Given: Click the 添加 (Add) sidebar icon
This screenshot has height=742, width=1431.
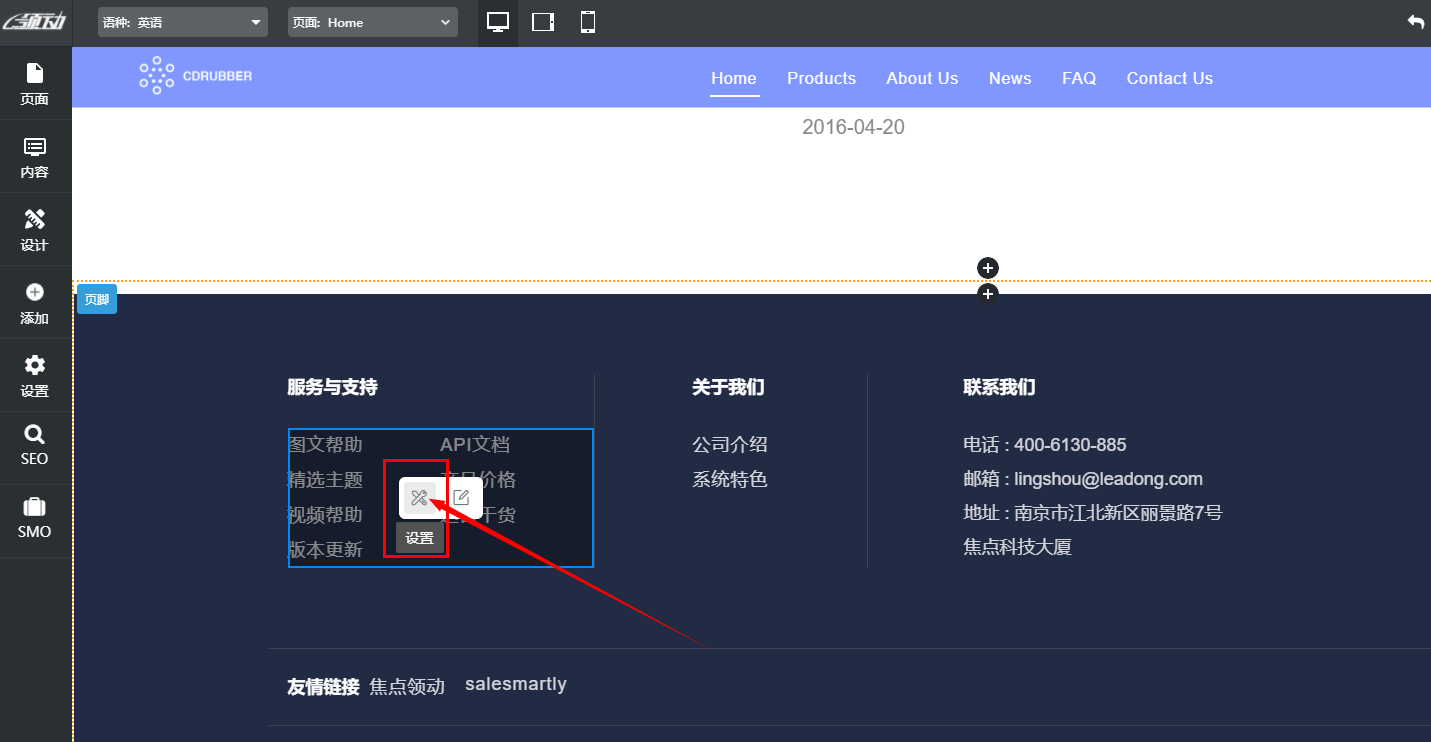Looking at the screenshot, I should click(35, 303).
